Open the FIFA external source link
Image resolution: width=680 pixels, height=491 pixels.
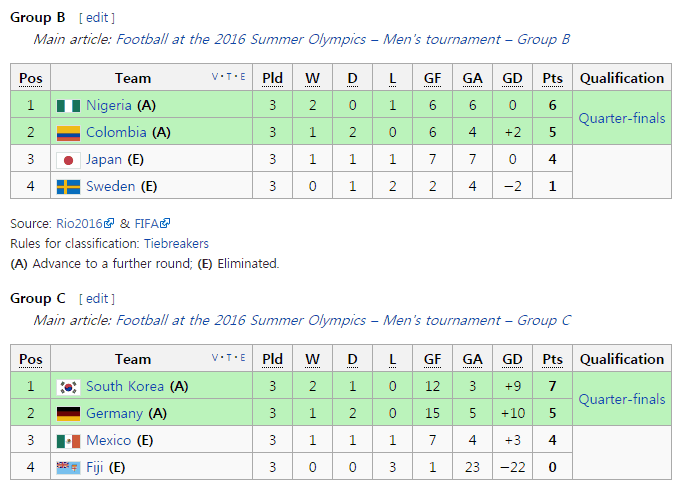[148, 224]
